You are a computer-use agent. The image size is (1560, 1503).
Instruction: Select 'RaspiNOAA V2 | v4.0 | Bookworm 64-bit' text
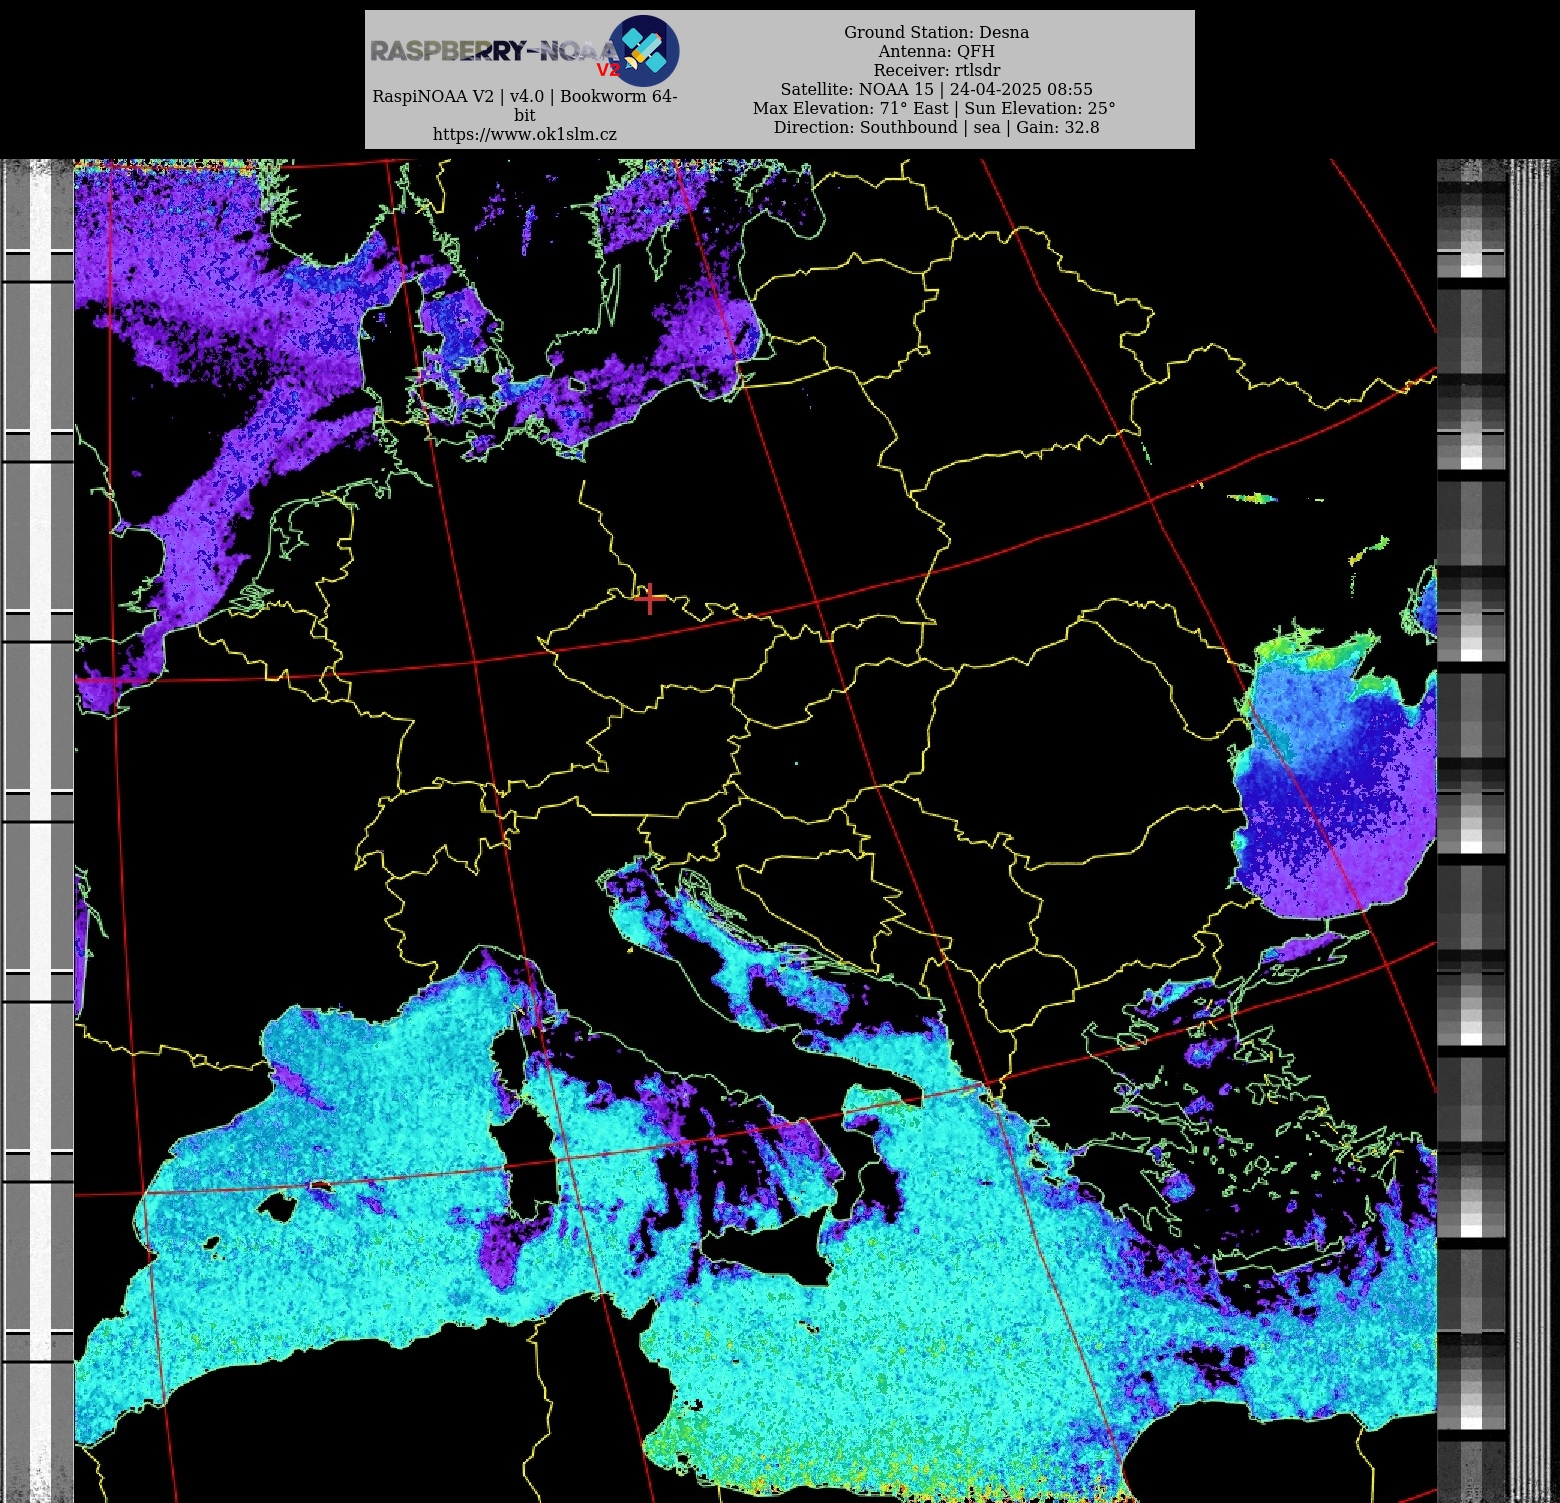[x=524, y=105]
